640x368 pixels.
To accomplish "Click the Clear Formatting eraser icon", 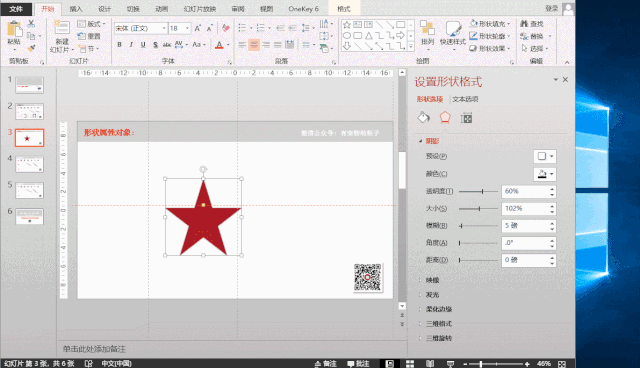I will (225, 28).
